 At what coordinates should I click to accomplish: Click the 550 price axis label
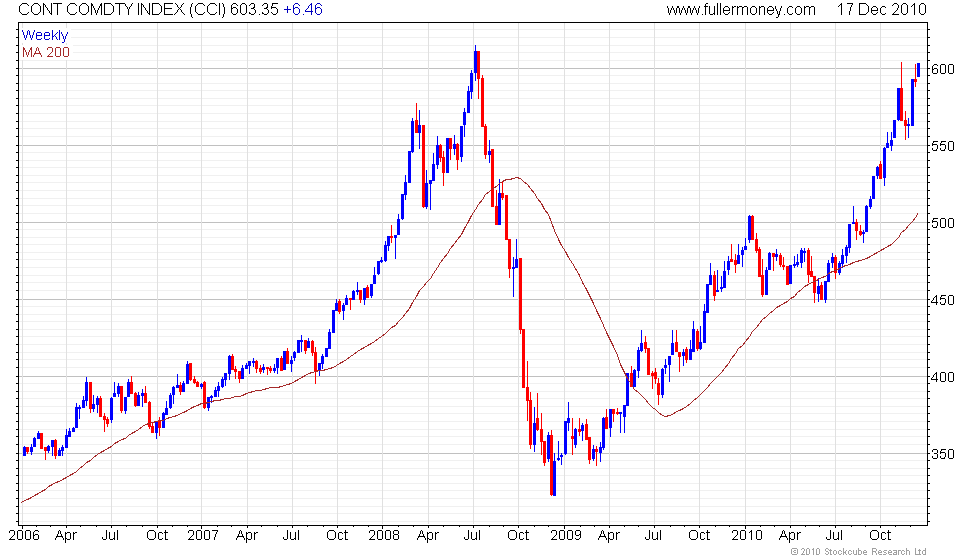(943, 146)
